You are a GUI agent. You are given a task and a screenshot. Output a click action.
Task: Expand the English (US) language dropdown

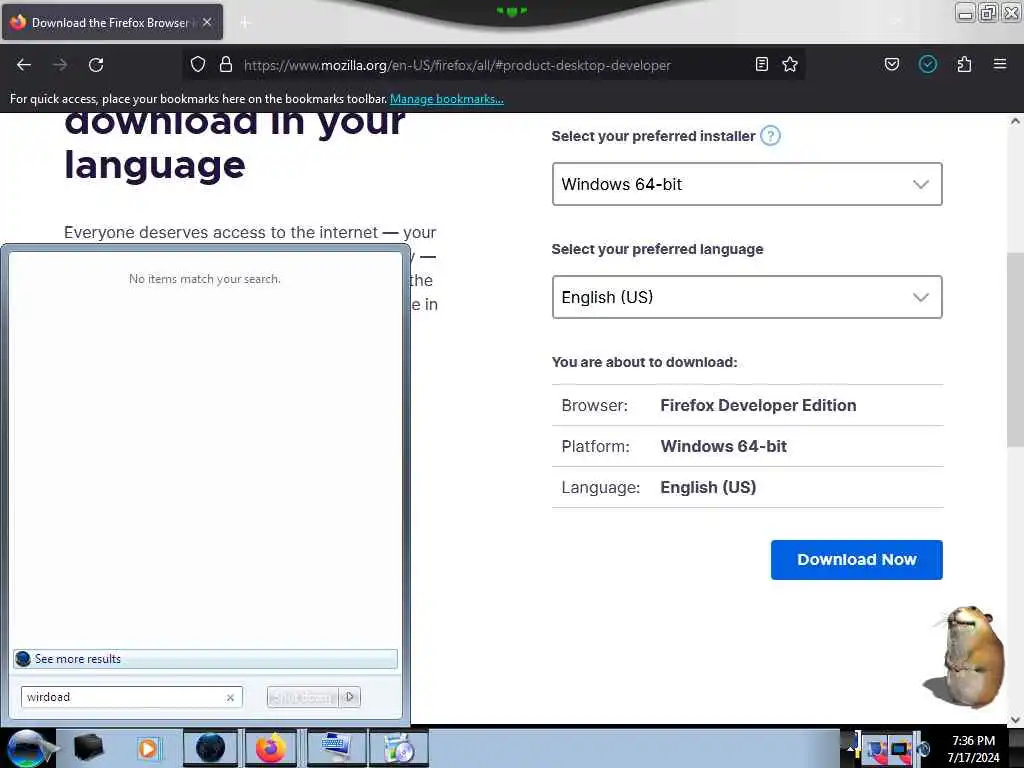pos(747,297)
